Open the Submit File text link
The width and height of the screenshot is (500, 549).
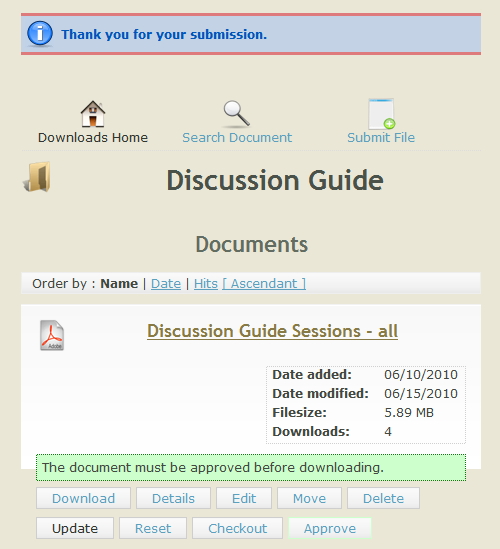tap(381, 138)
